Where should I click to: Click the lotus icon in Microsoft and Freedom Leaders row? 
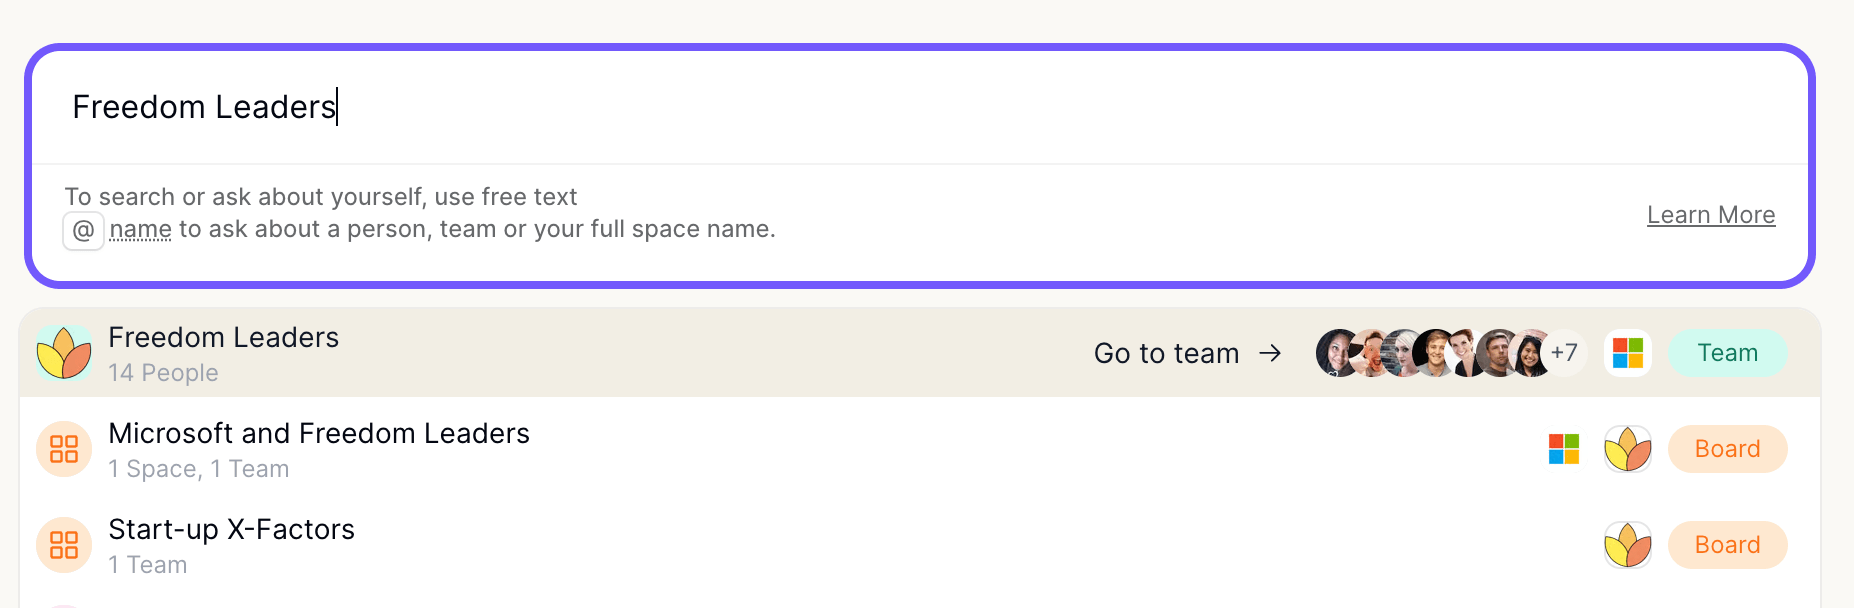(x=1628, y=449)
